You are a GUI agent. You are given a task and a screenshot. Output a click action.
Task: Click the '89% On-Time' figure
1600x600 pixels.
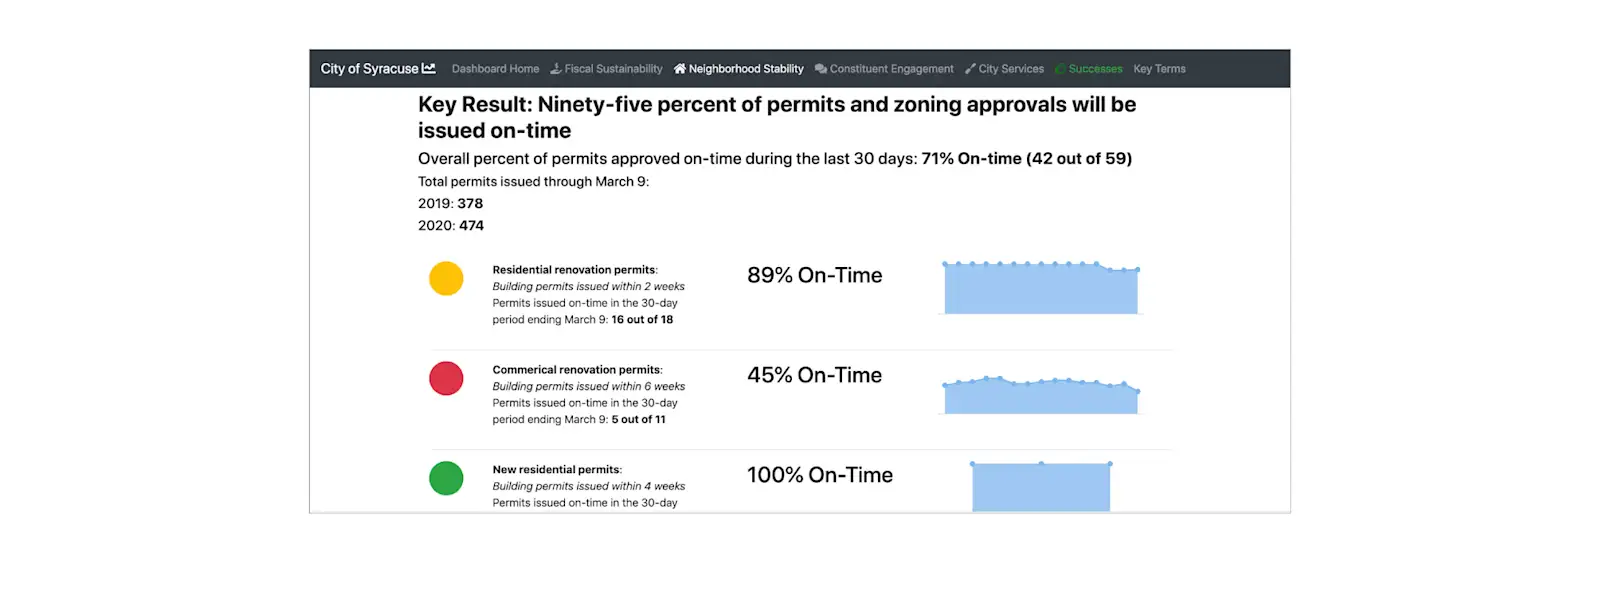[815, 275]
